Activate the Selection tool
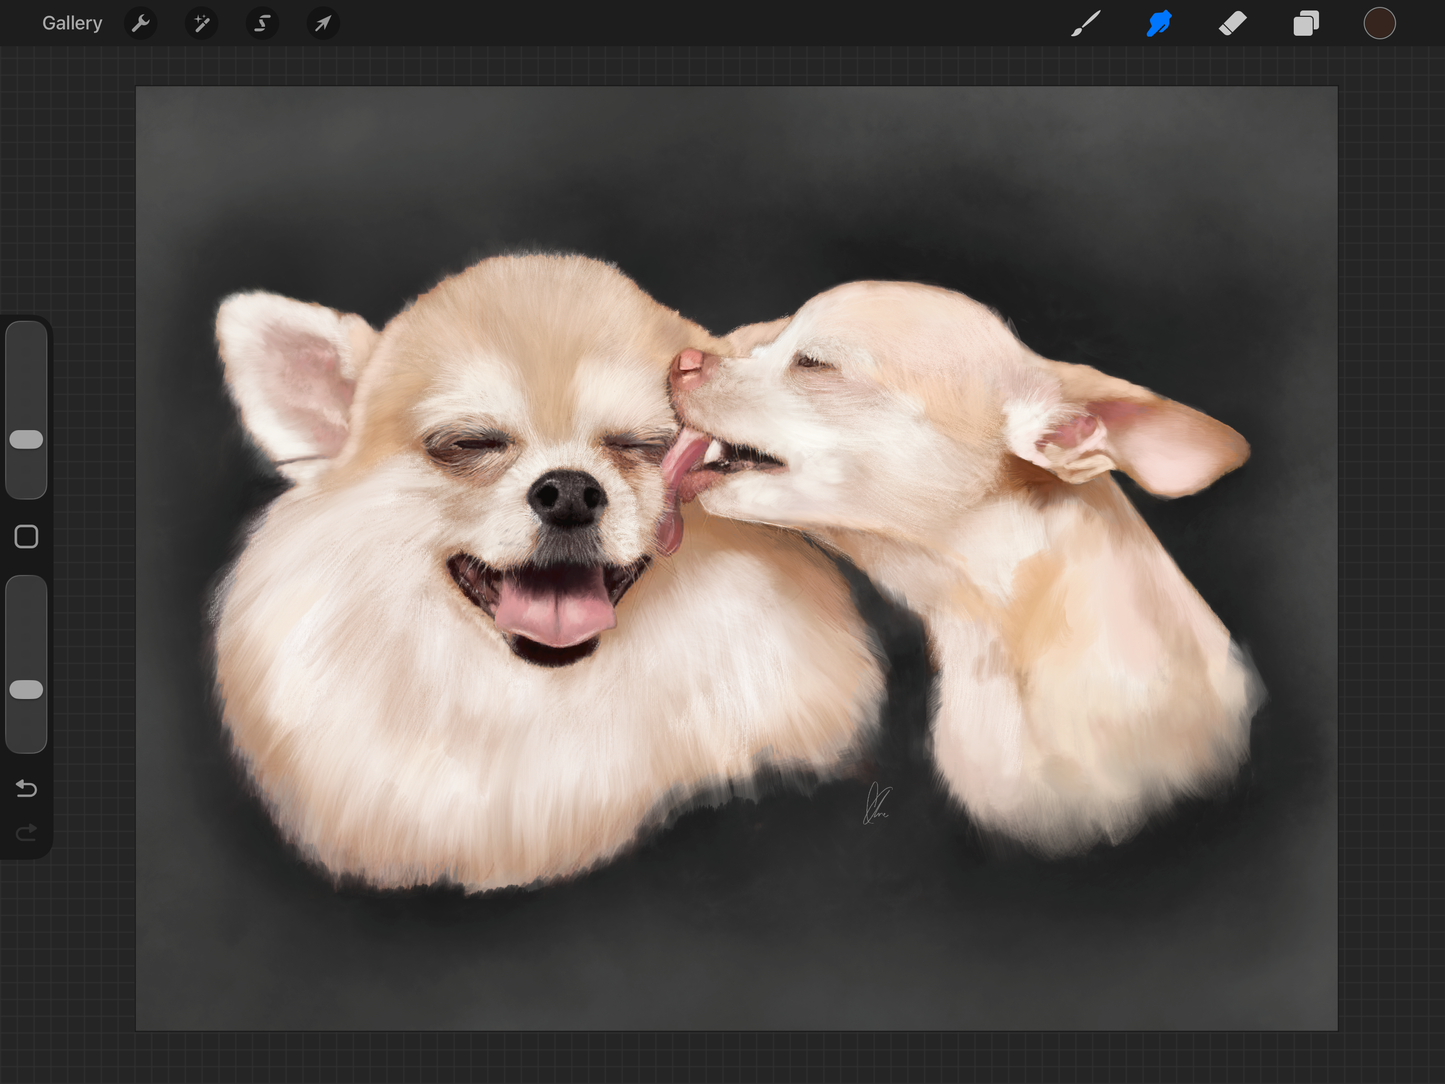Screen dimensions: 1445x1084 [x=262, y=23]
